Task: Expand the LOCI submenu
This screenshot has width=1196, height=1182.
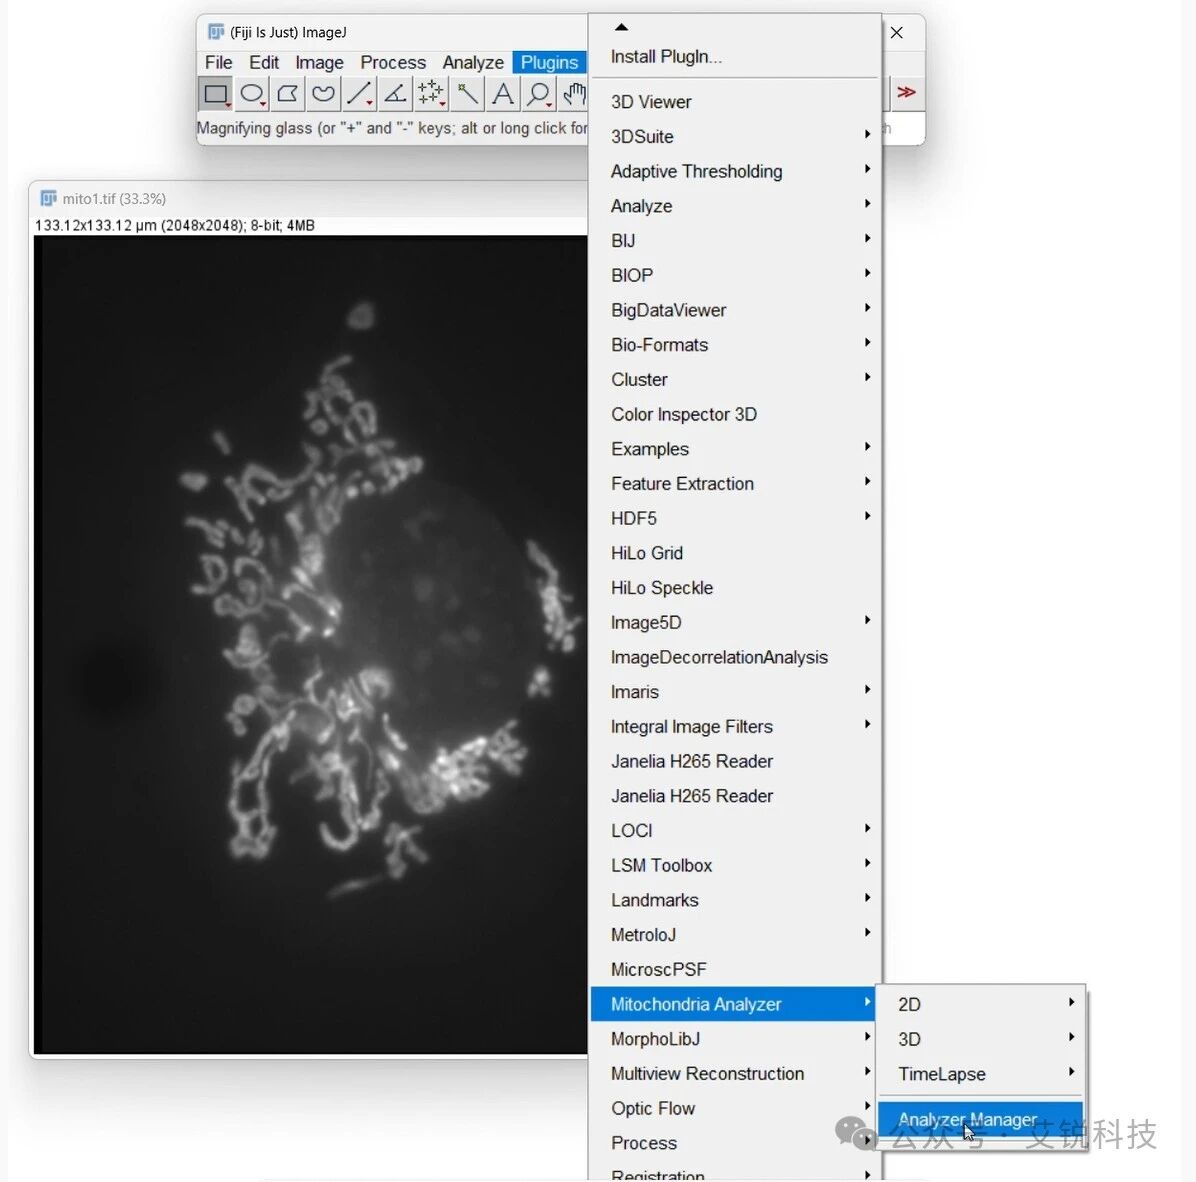Action: click(735, 830)
